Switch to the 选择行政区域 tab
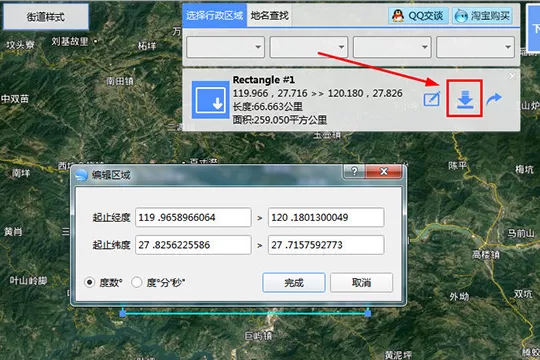This screenshot has width=540, height=360. point(214,15)
